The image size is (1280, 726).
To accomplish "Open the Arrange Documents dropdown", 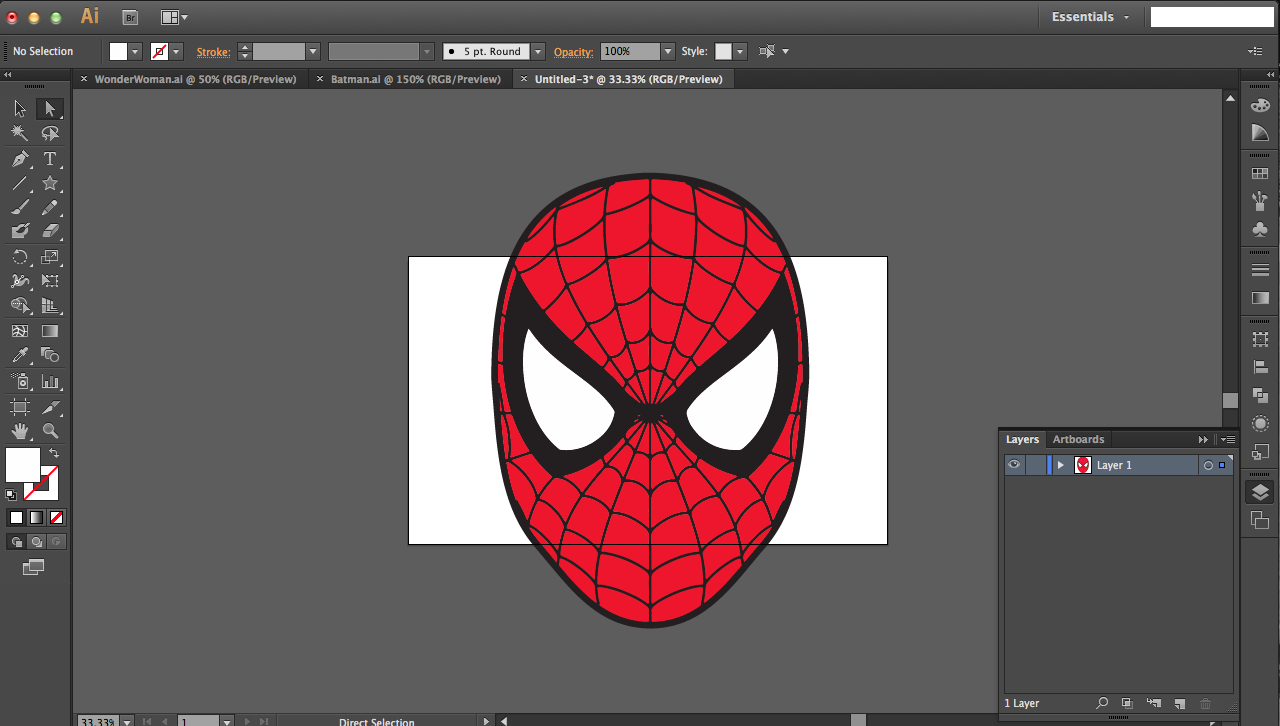I will coord(174,17).
